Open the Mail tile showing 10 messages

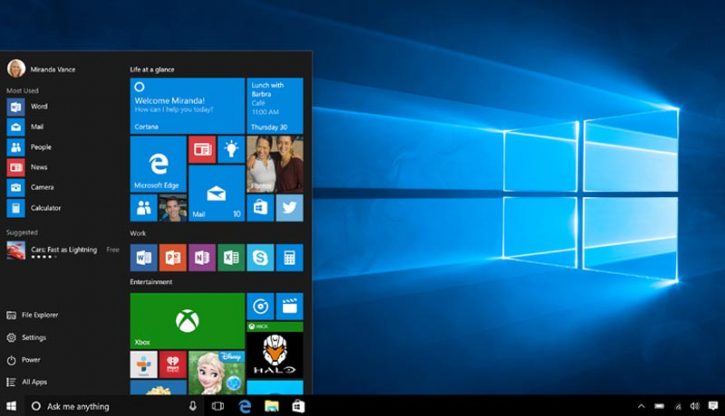pos(216,193)
